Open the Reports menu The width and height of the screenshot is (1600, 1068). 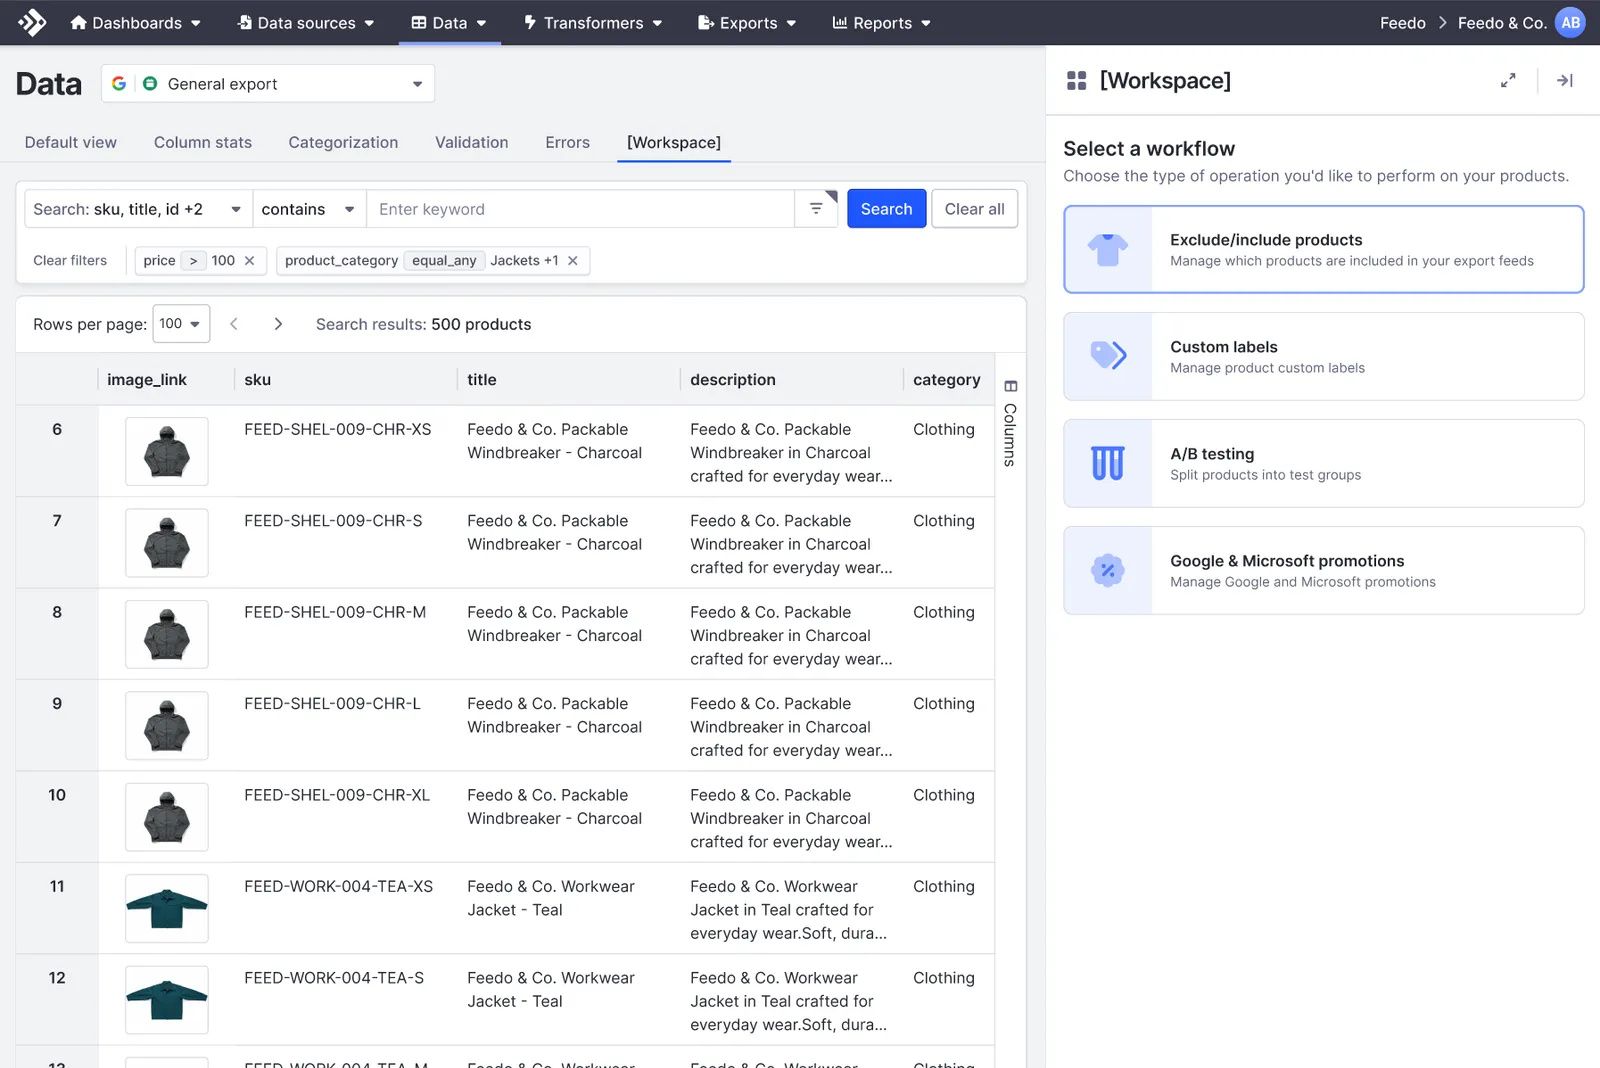click(882, 23)
